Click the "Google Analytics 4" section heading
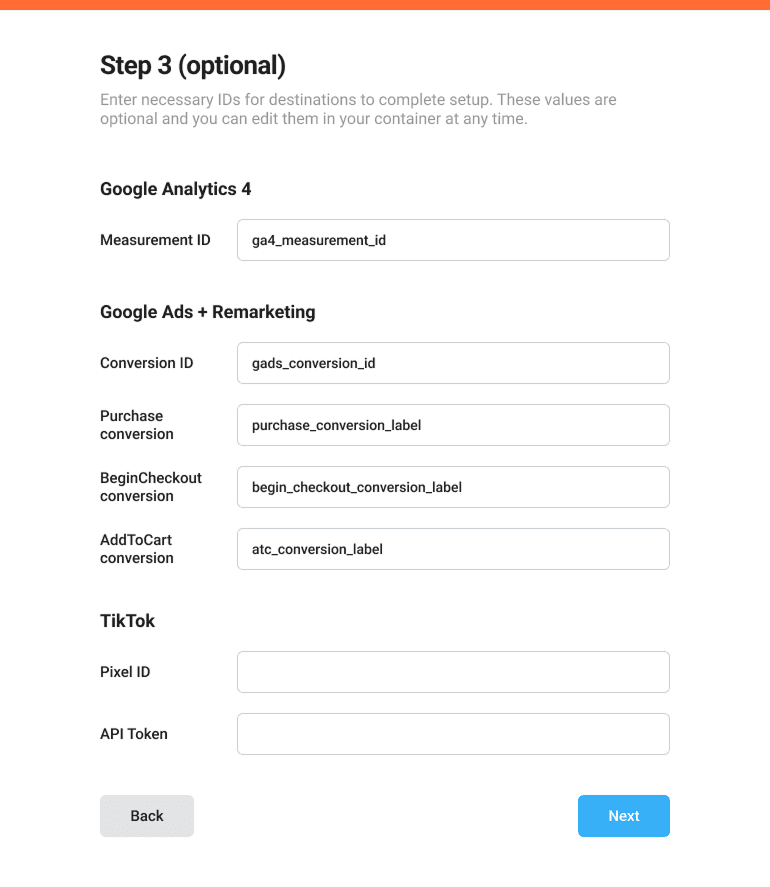The height and width of the screenshot is (887, 770). click(176, 189)
